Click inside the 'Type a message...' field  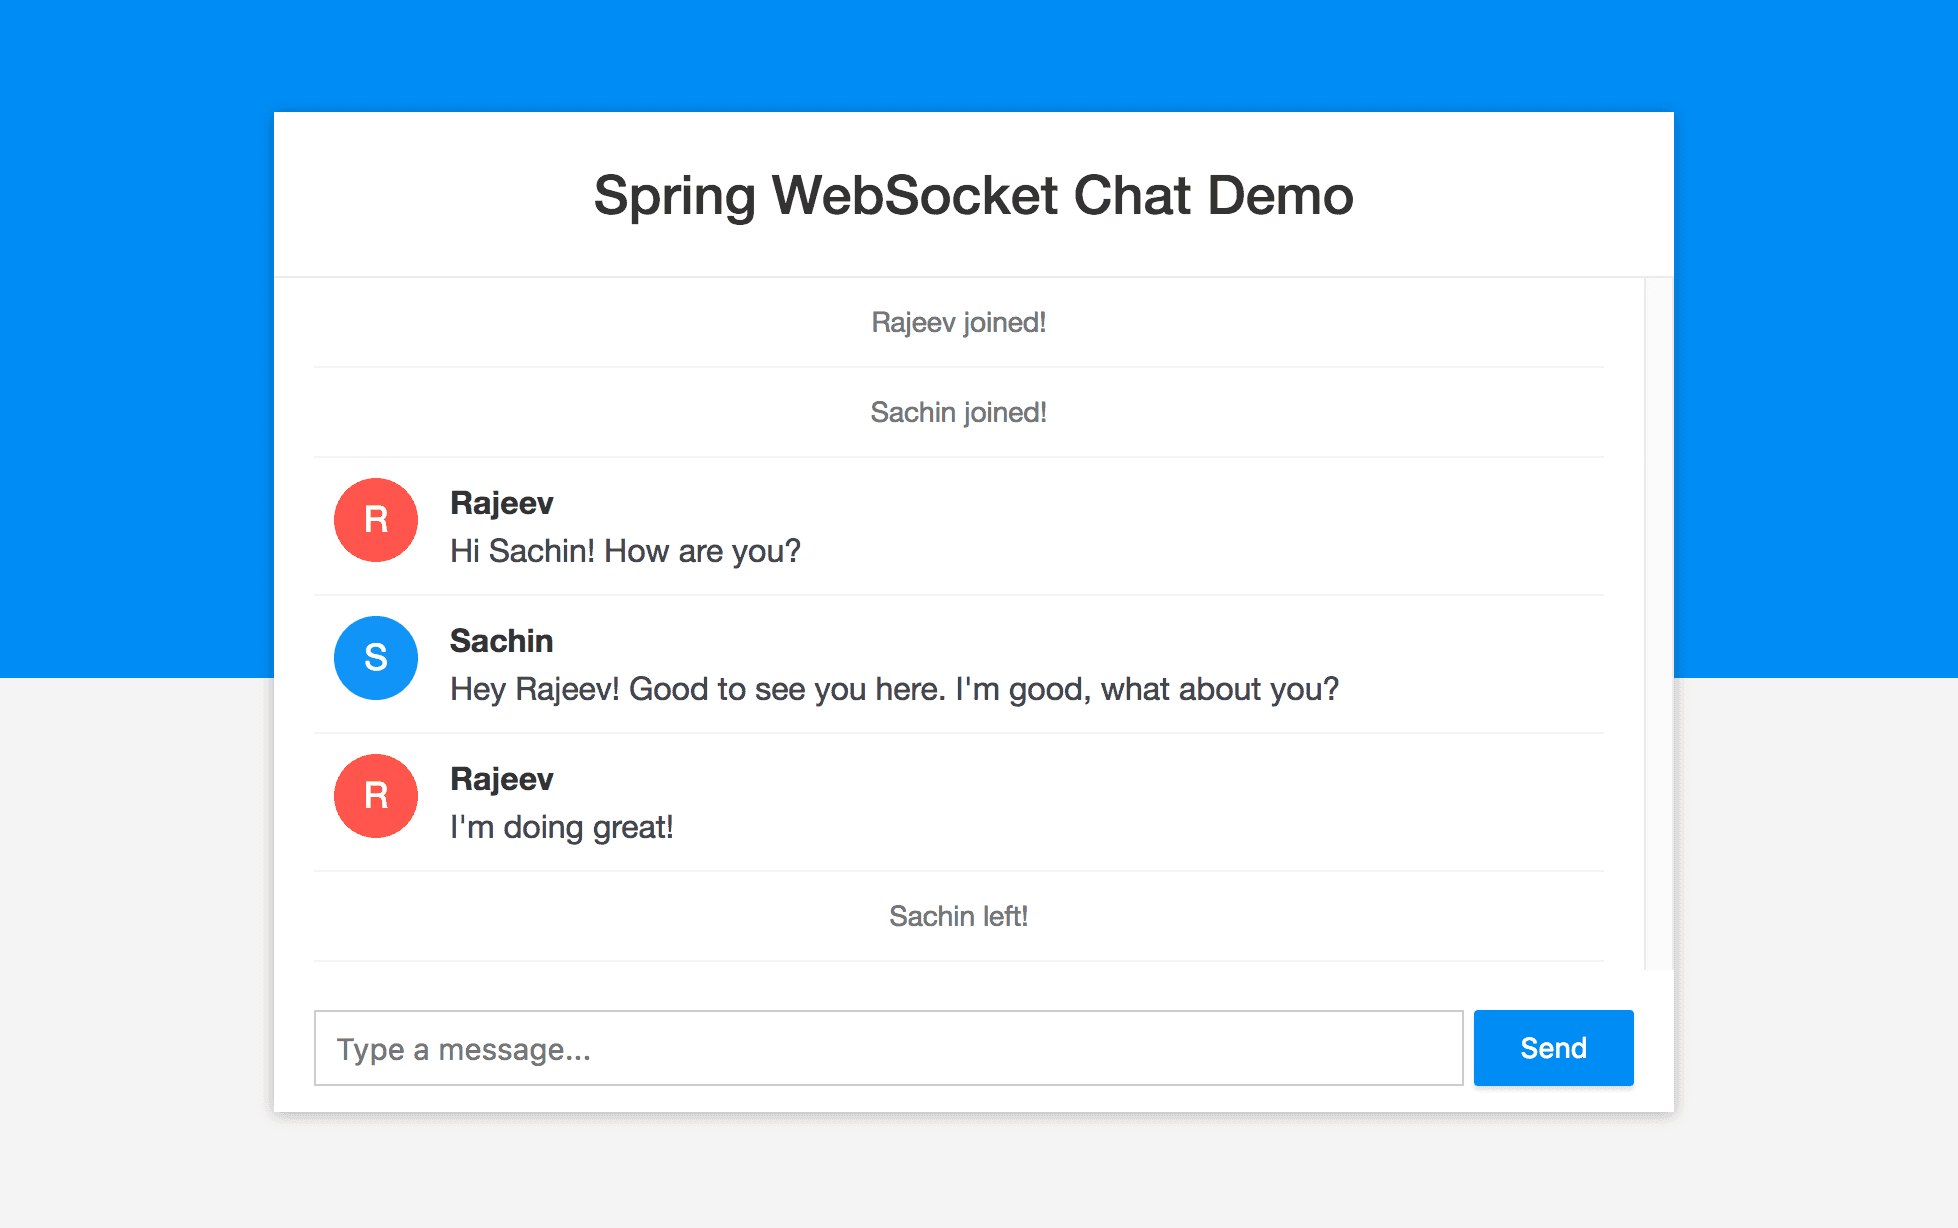click(x=888, y=1048)
